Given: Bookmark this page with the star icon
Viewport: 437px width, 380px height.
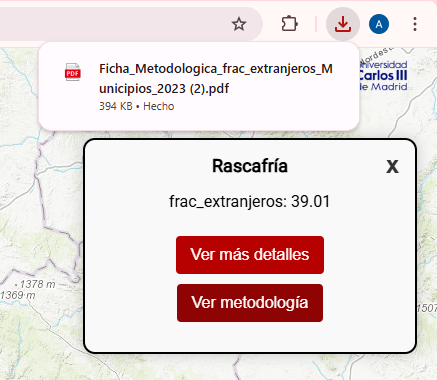Looking at the screenshot, I should coord(239,24).
